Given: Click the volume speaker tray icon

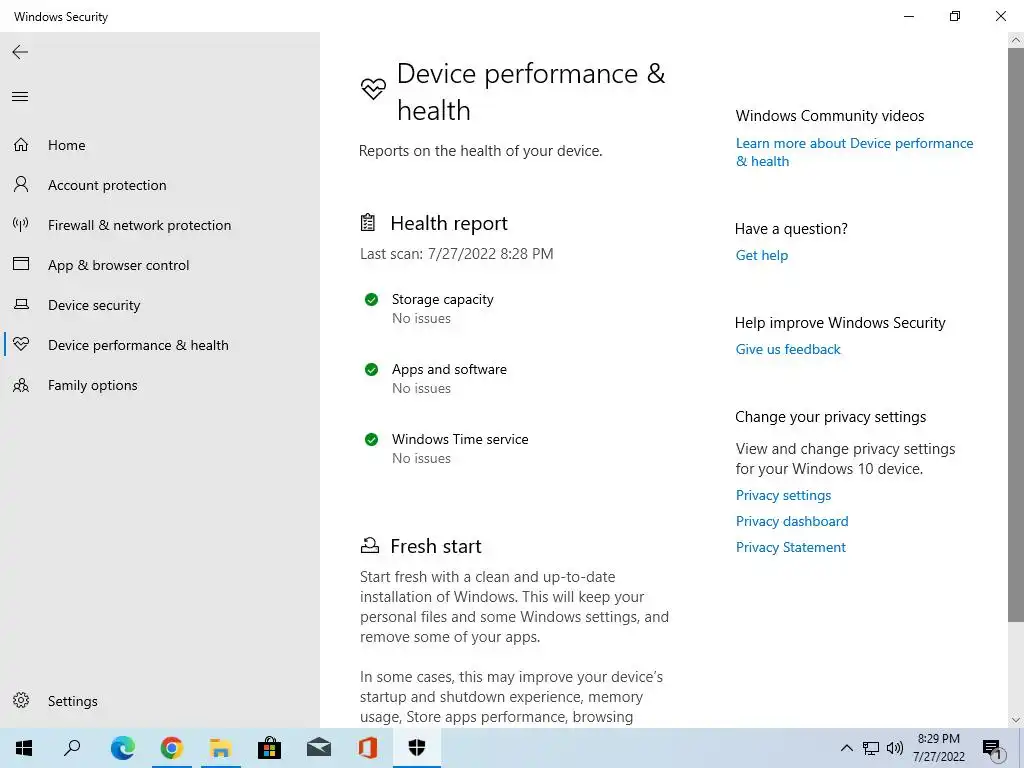Looking at the screenshot, I should pyautogui.click(x=895, y=748).
